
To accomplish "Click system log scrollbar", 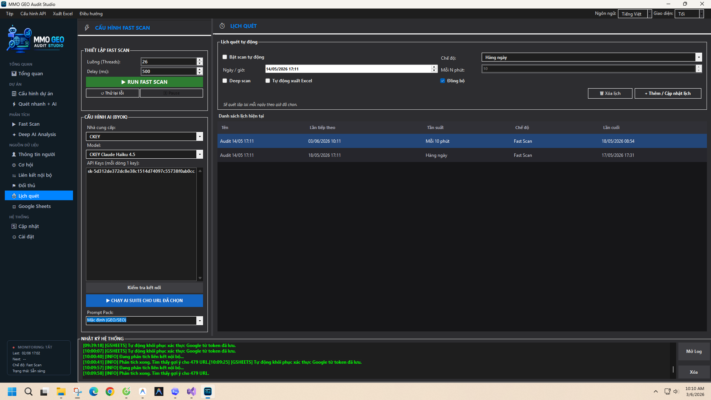I will 673,360.
